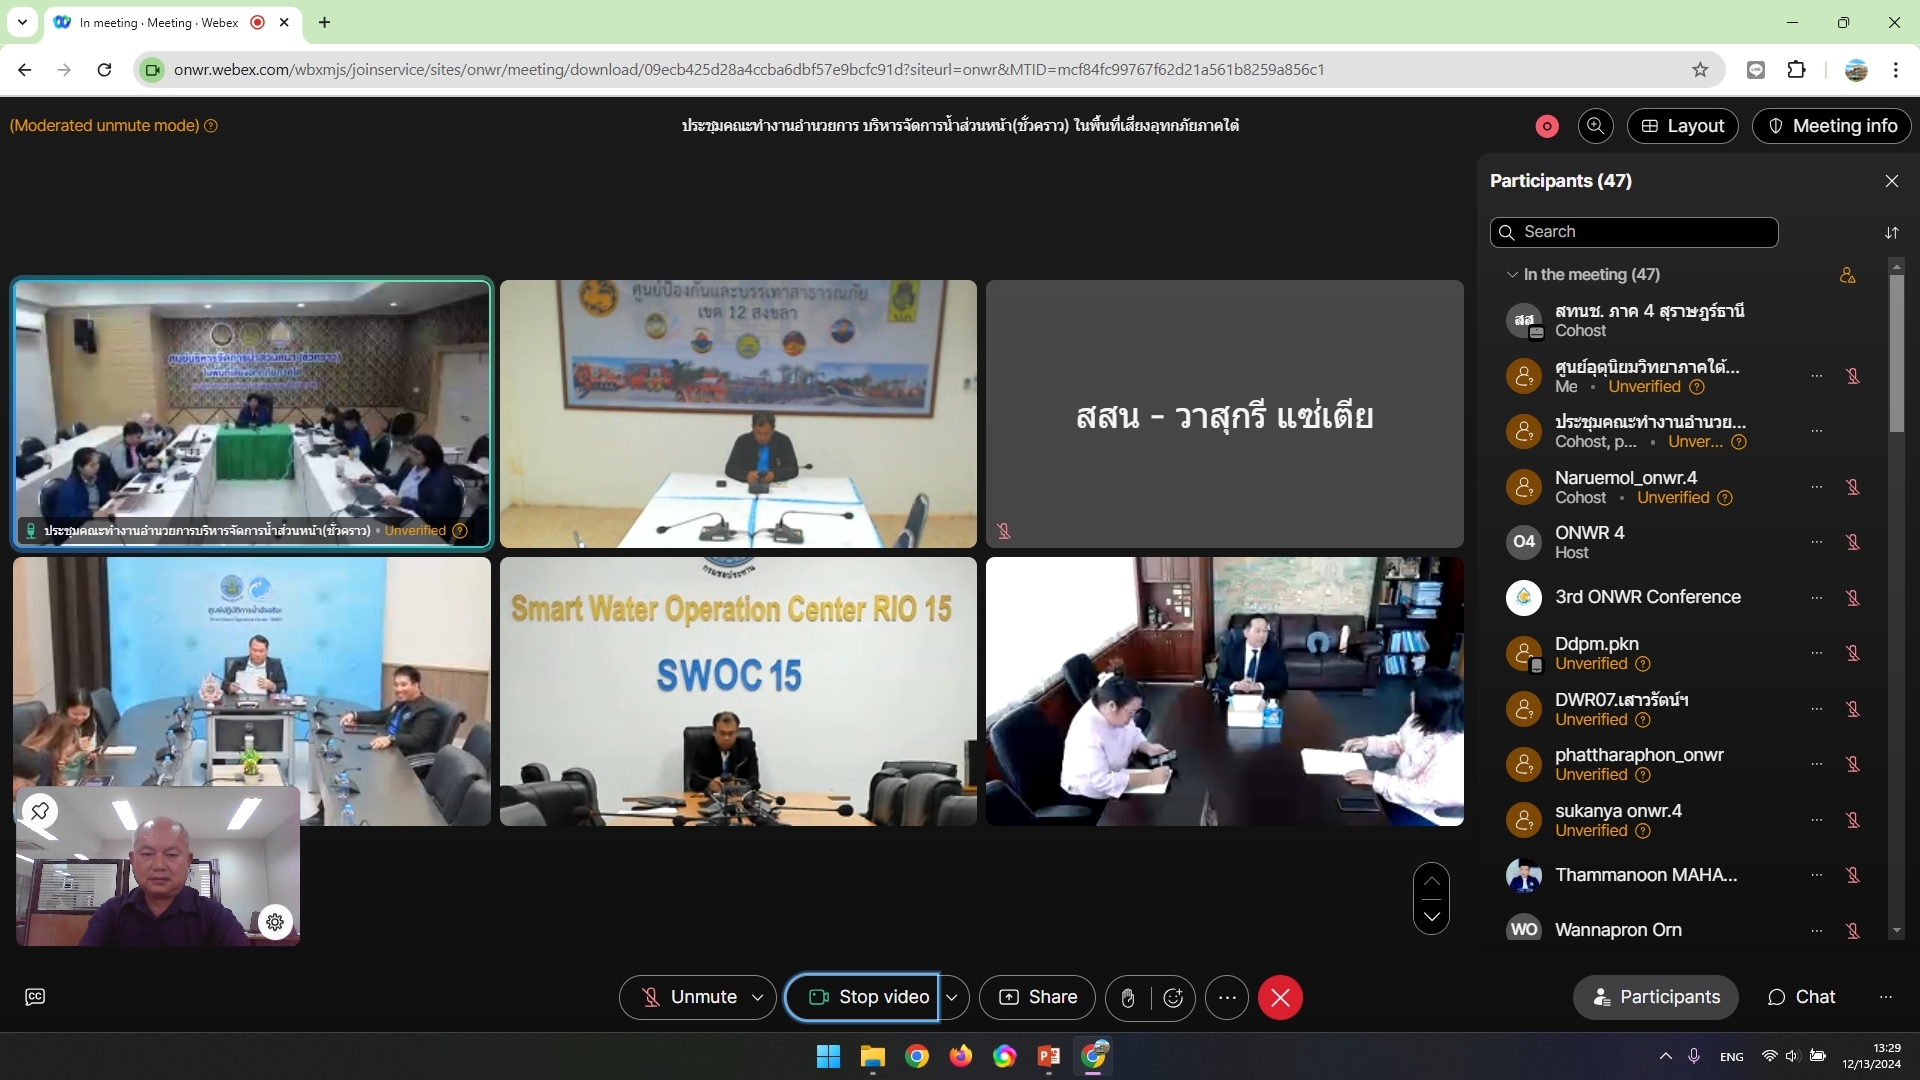Screen dimensions: 1920x1080
Task: Open the audio options dropdown arrow
Action: click(758, 998)
